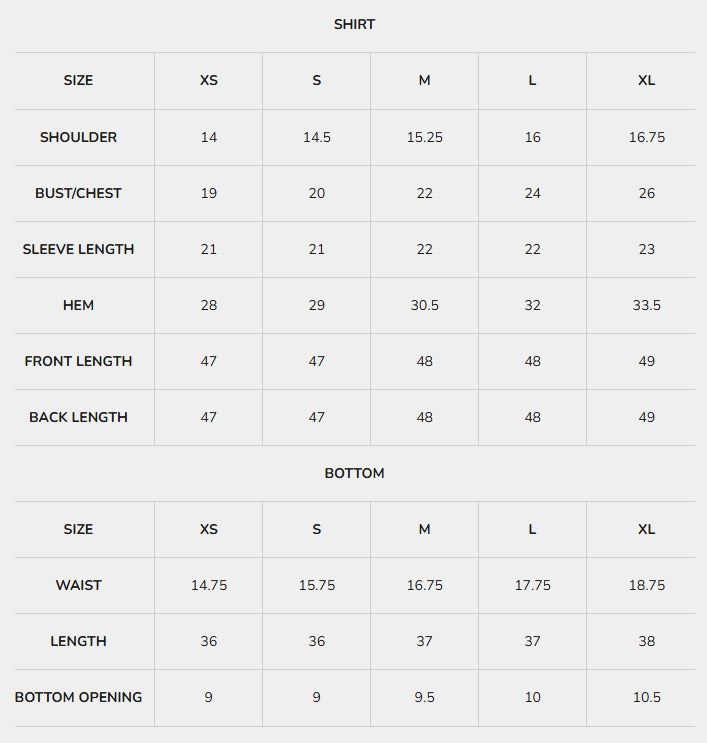Click the SHOULDER row label
This screenshot has height=743, width=707.
(78, 137)
